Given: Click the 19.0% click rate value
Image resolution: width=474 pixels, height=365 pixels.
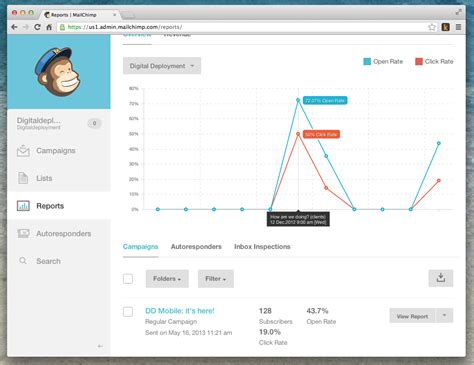Looking at the screenshot, I should point(270,332).
